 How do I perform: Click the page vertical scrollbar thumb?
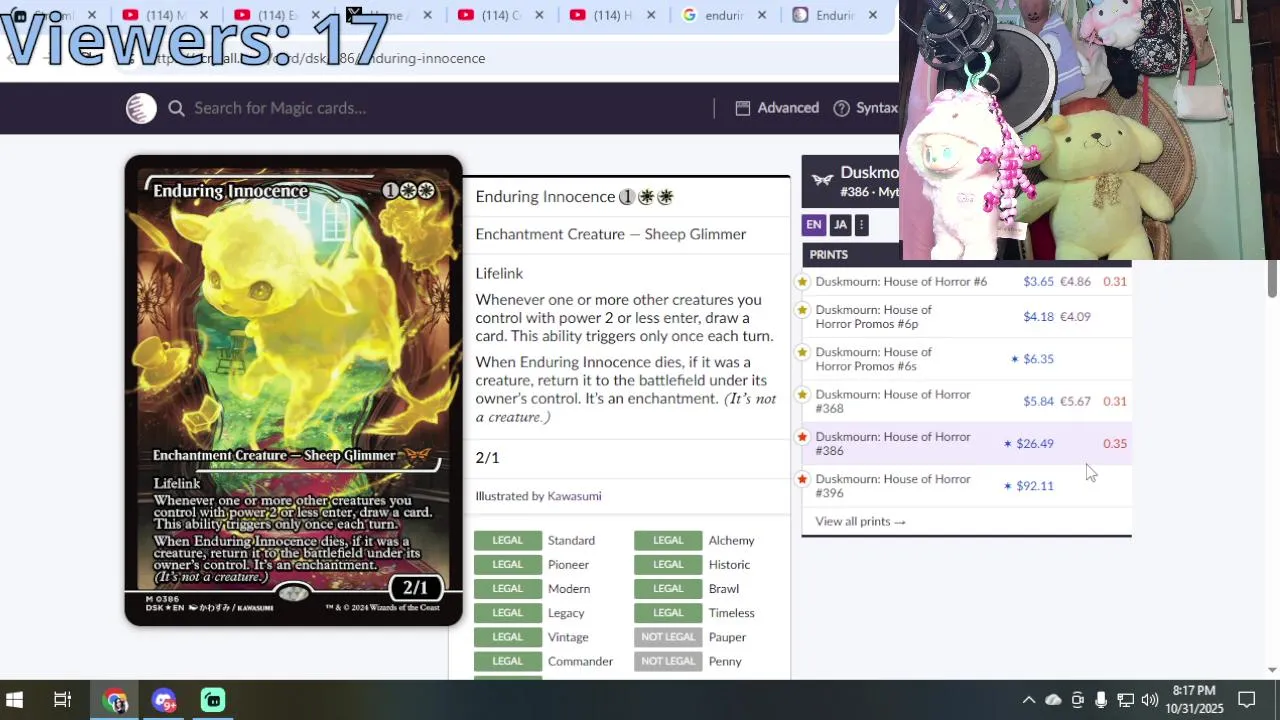[x=1272, y=280]
